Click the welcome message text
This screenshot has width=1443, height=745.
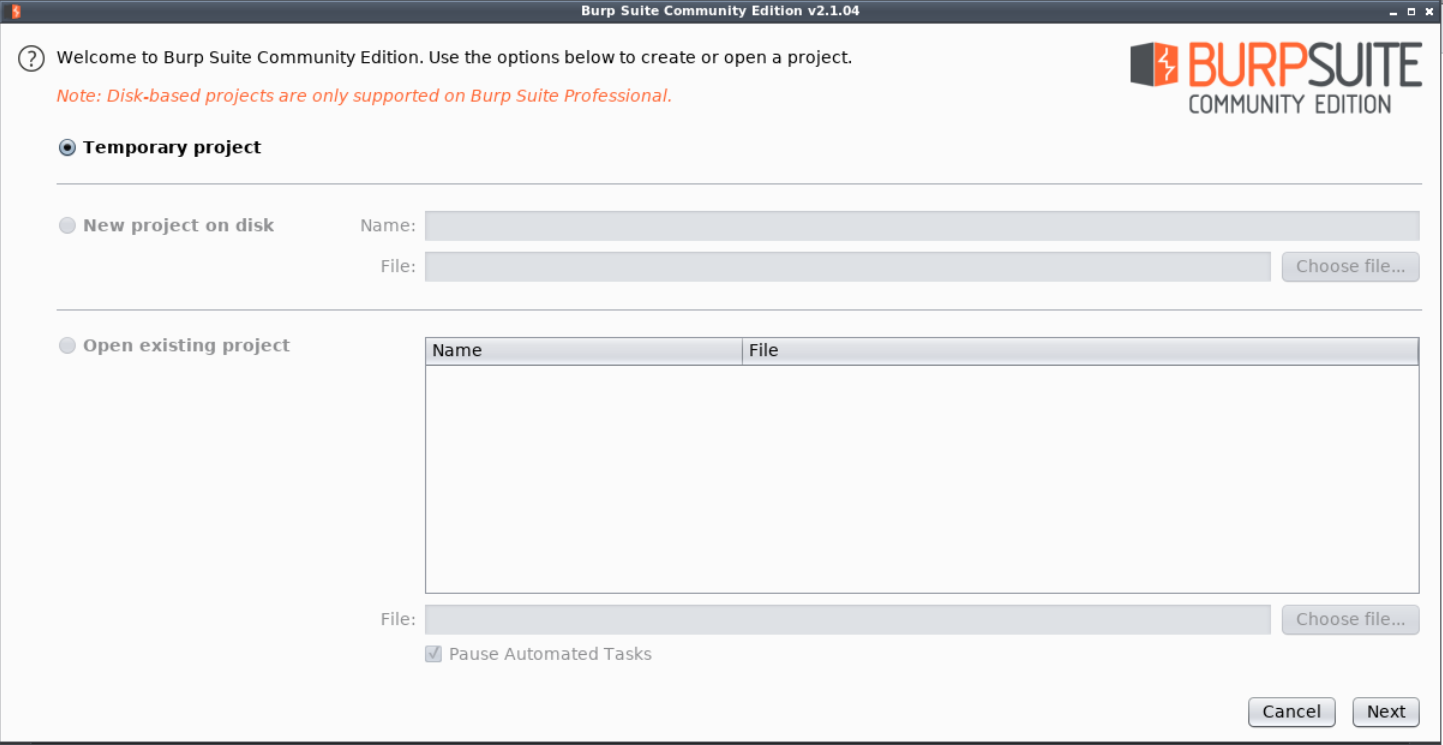(x=454, y=58)
